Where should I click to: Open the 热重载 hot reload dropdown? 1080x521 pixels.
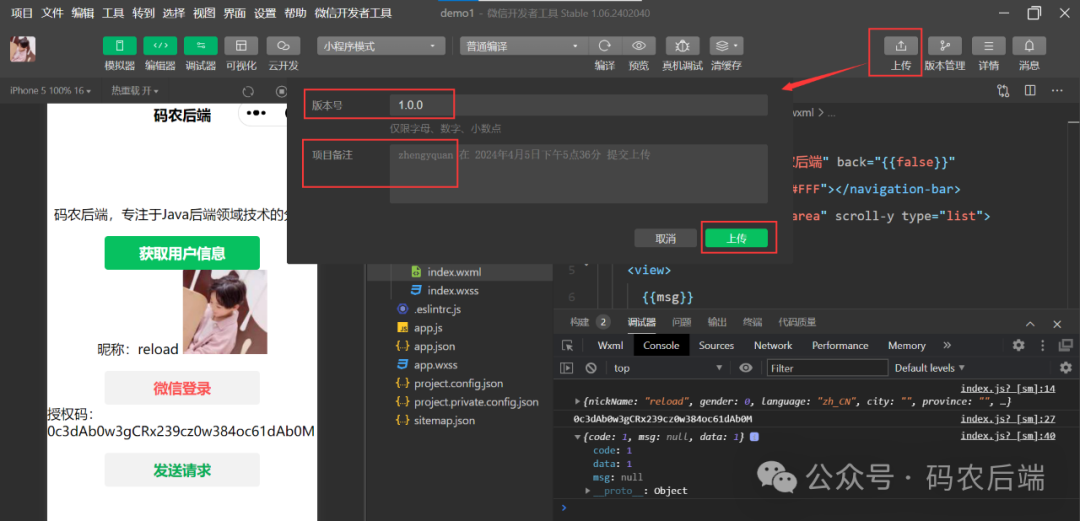[135, 91]
